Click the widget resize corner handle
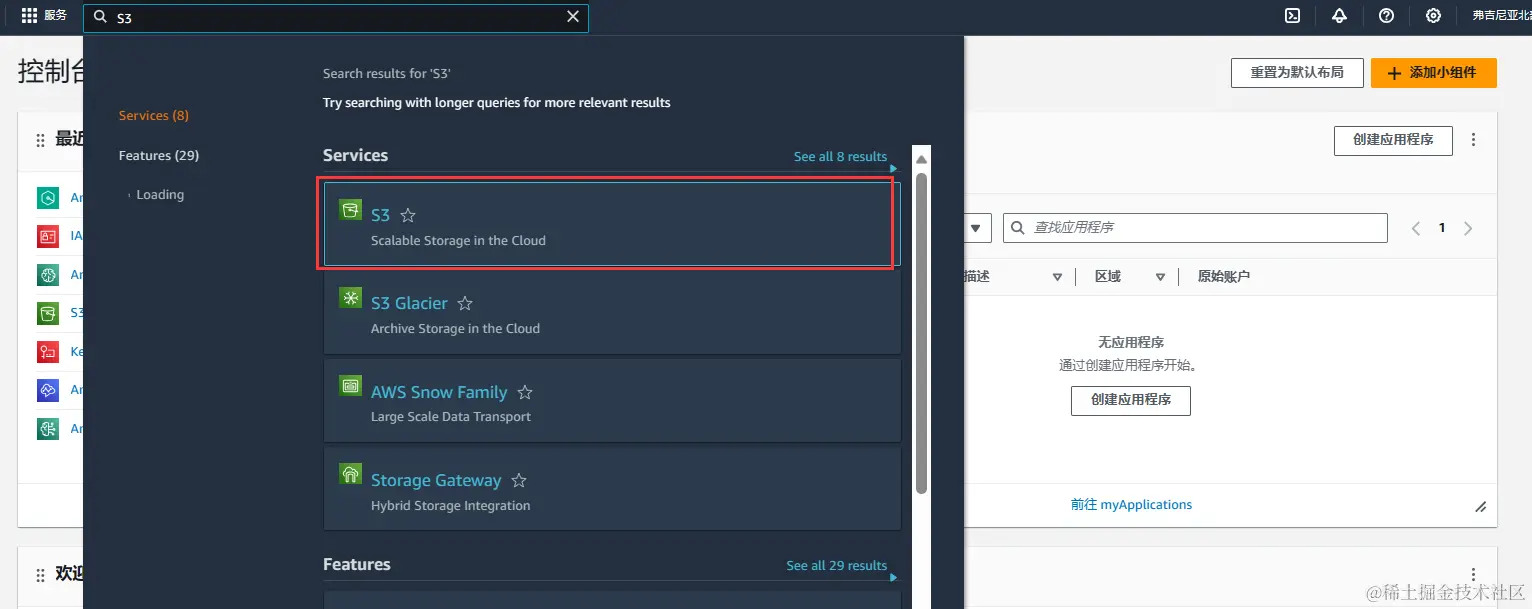 (1481, 507)
